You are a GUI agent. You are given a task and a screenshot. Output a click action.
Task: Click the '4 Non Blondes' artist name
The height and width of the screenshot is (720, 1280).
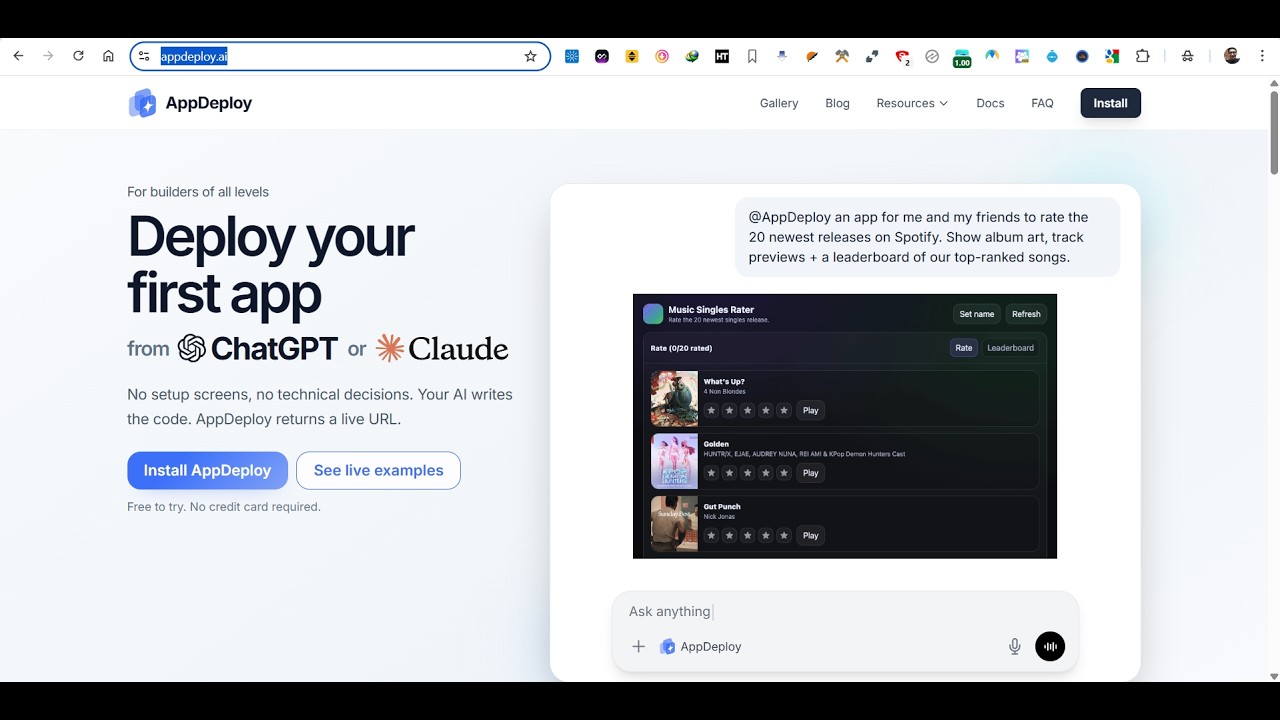pos(724,392)
